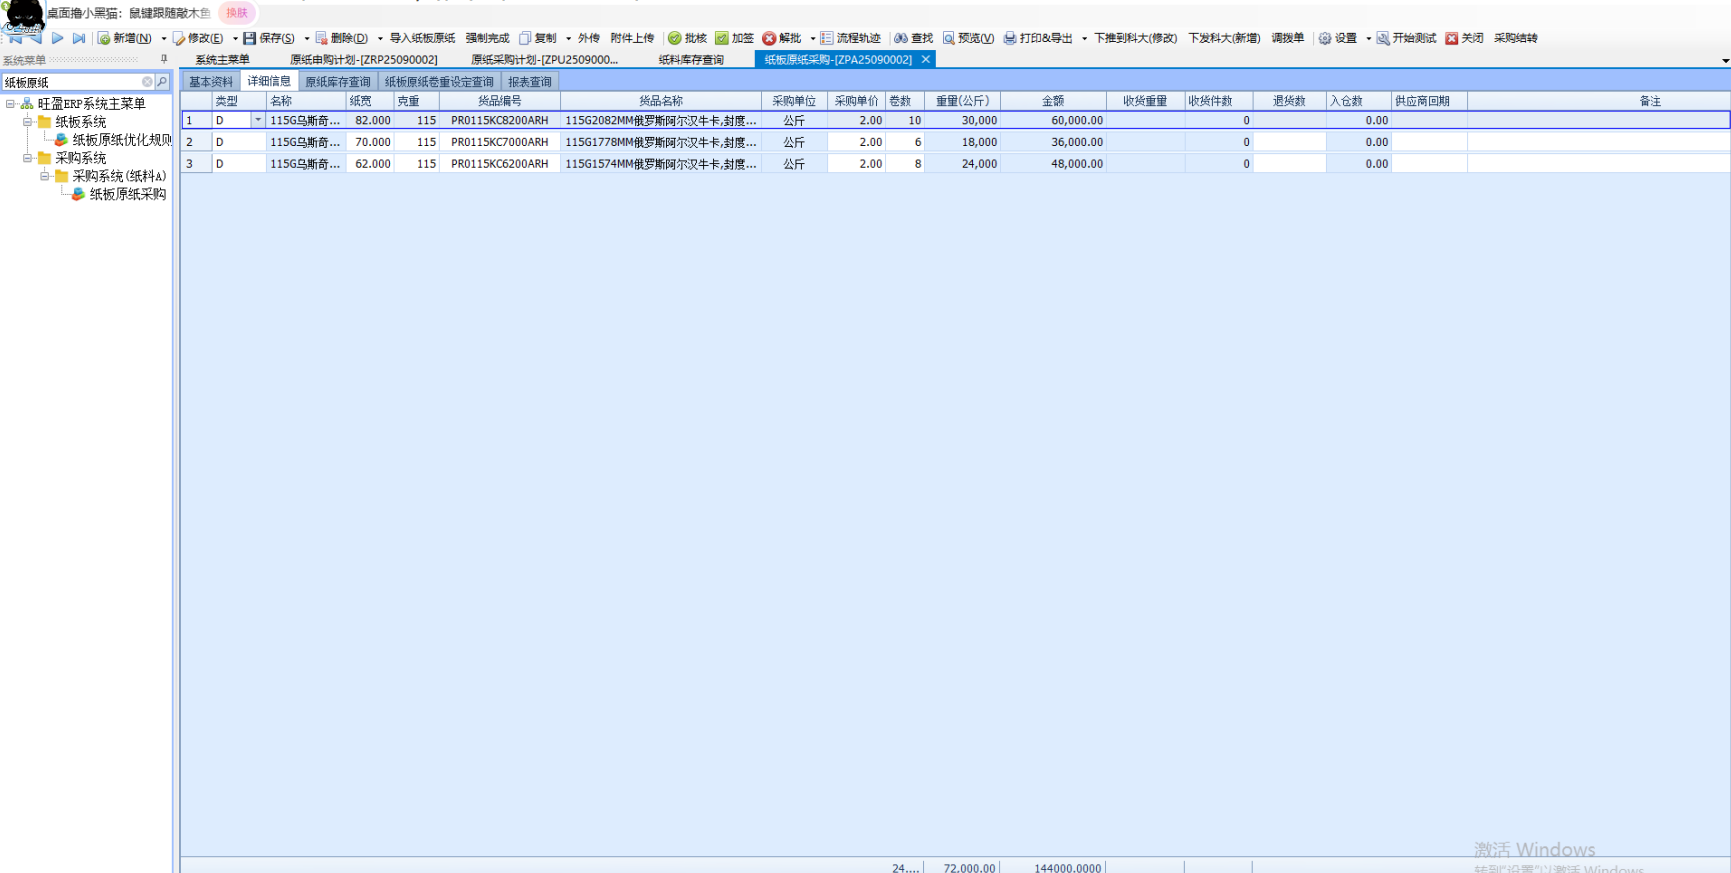The image size is (1731, 873).
Task: Click the 附件上传 attachment upload button
Action: tap(632, 38)
